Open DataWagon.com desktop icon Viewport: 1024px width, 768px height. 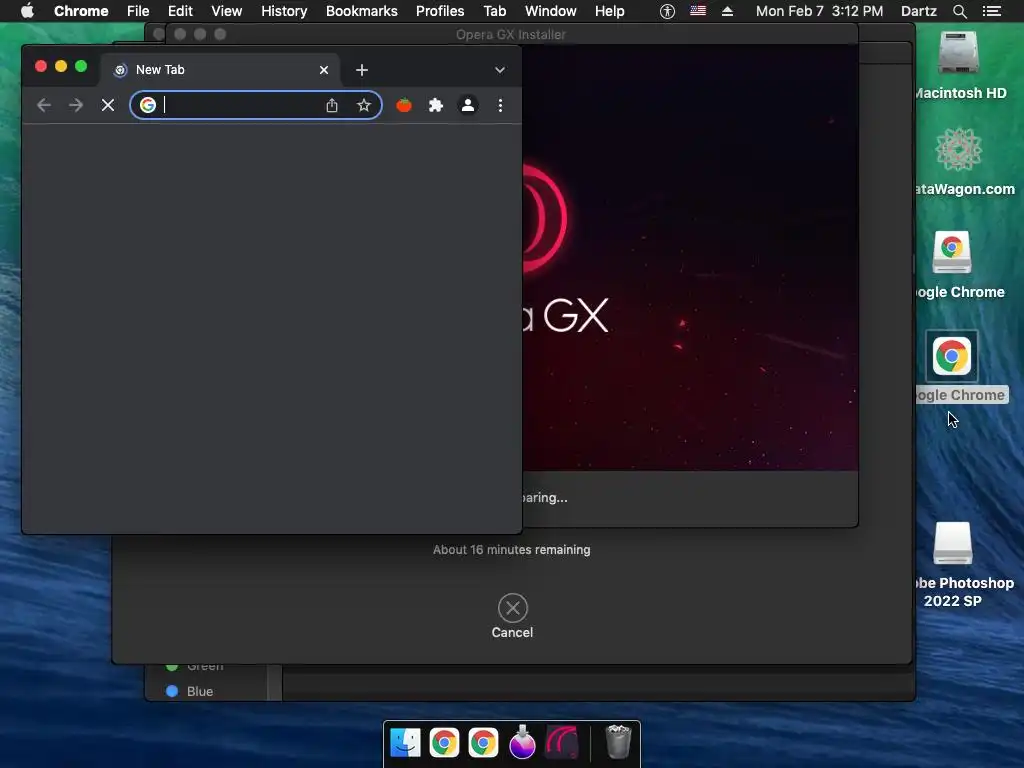(x=958, y=150)
